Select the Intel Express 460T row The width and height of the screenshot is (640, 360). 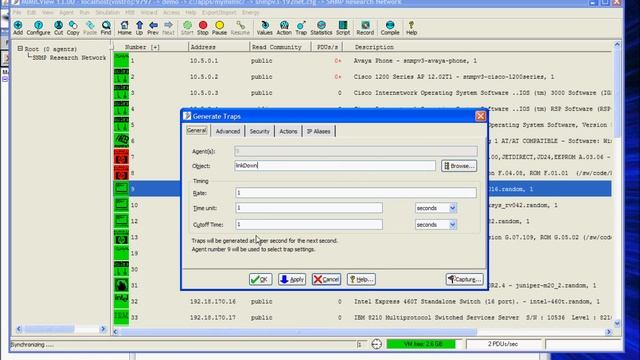pos(477,302)
